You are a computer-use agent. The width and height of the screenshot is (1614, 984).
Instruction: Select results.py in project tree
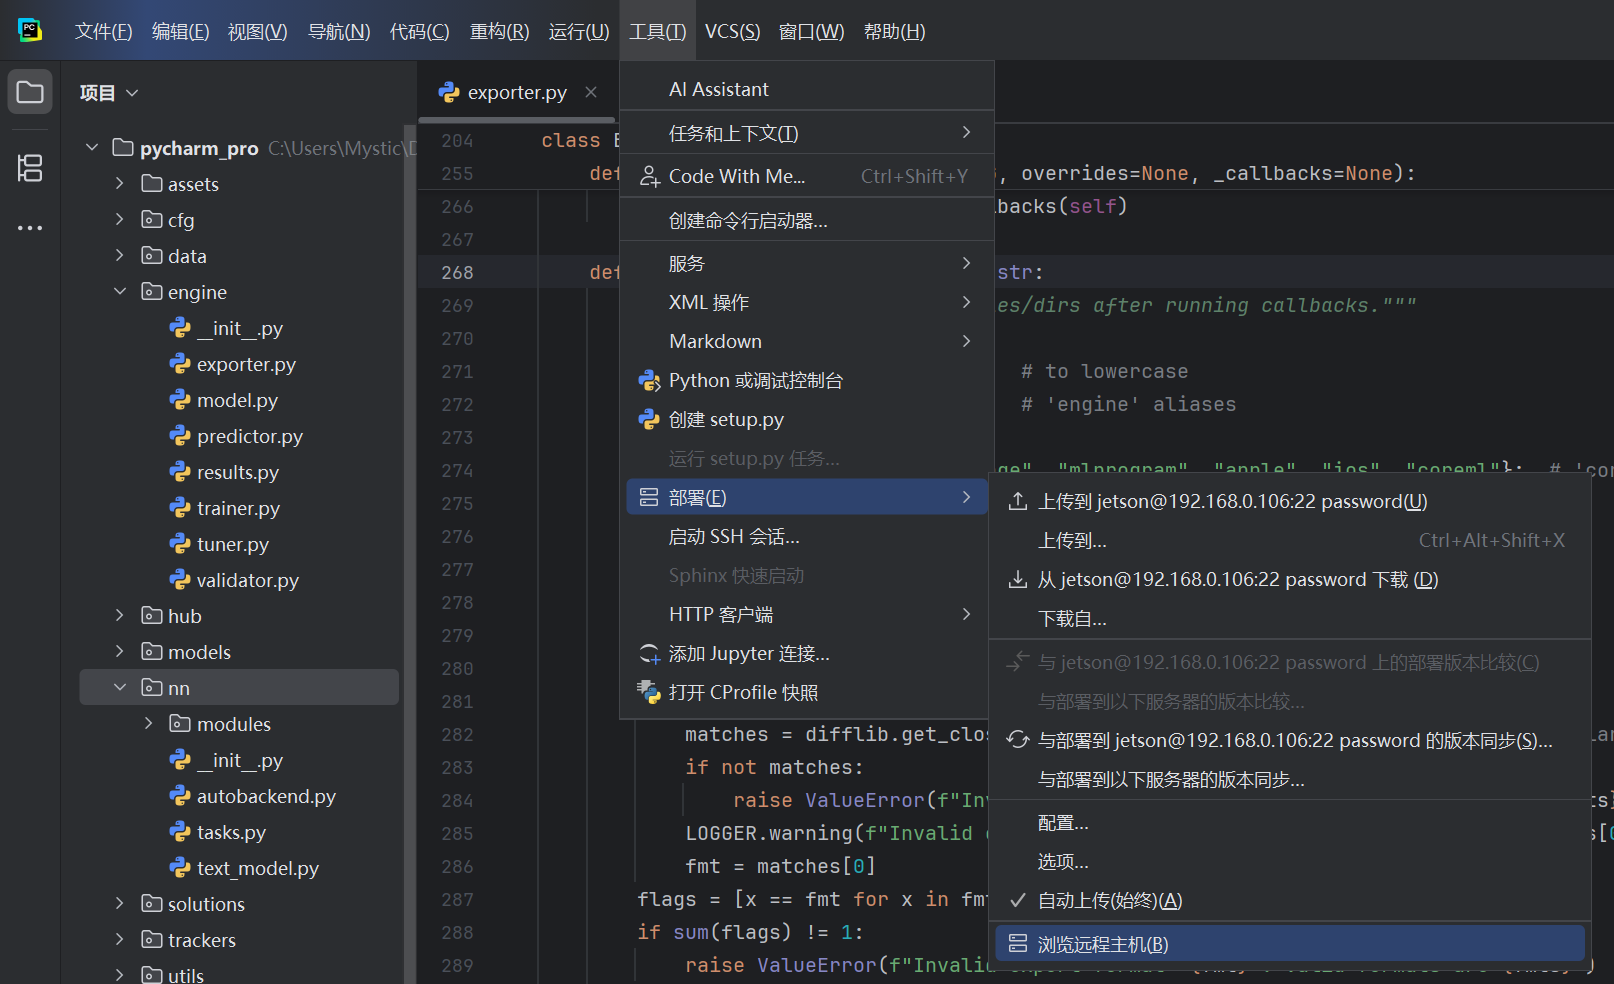(237, 472)
